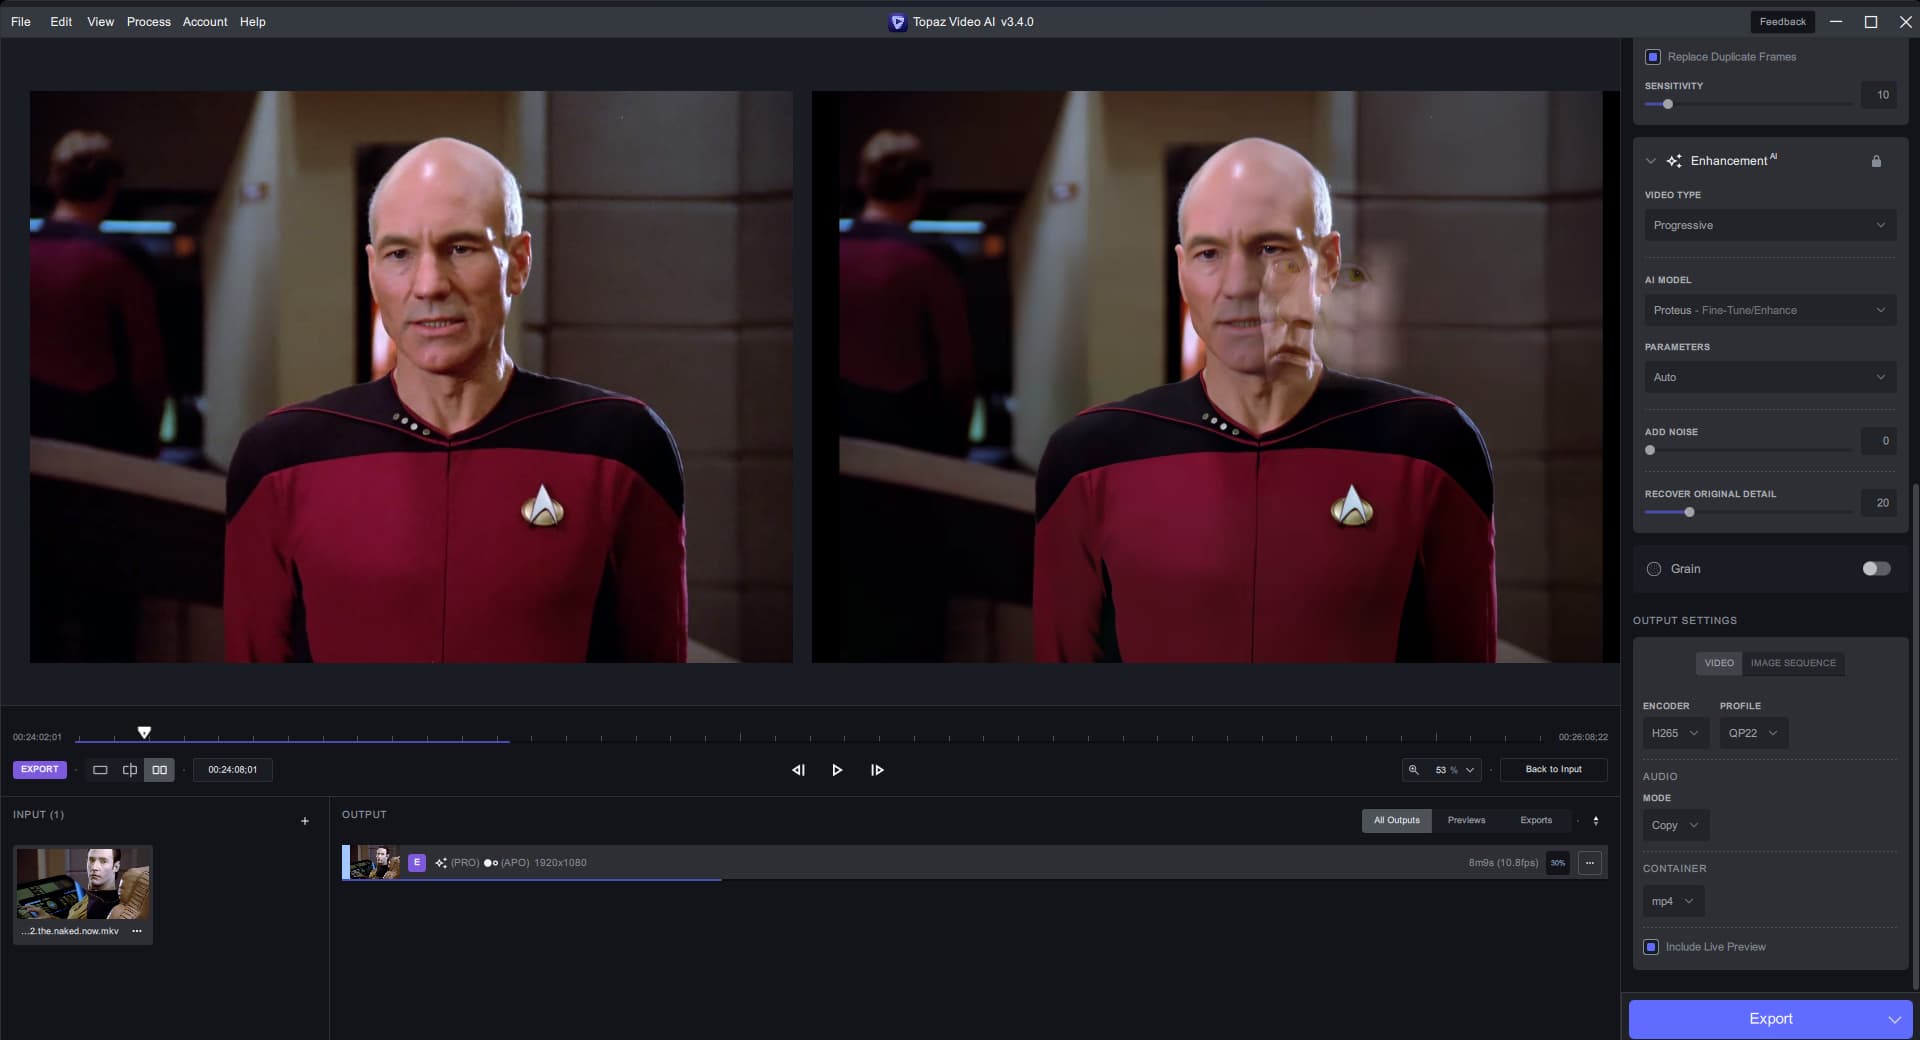Switch to Image Sequence tab
This screenshot has height=1040, width=1920.
1792,663
